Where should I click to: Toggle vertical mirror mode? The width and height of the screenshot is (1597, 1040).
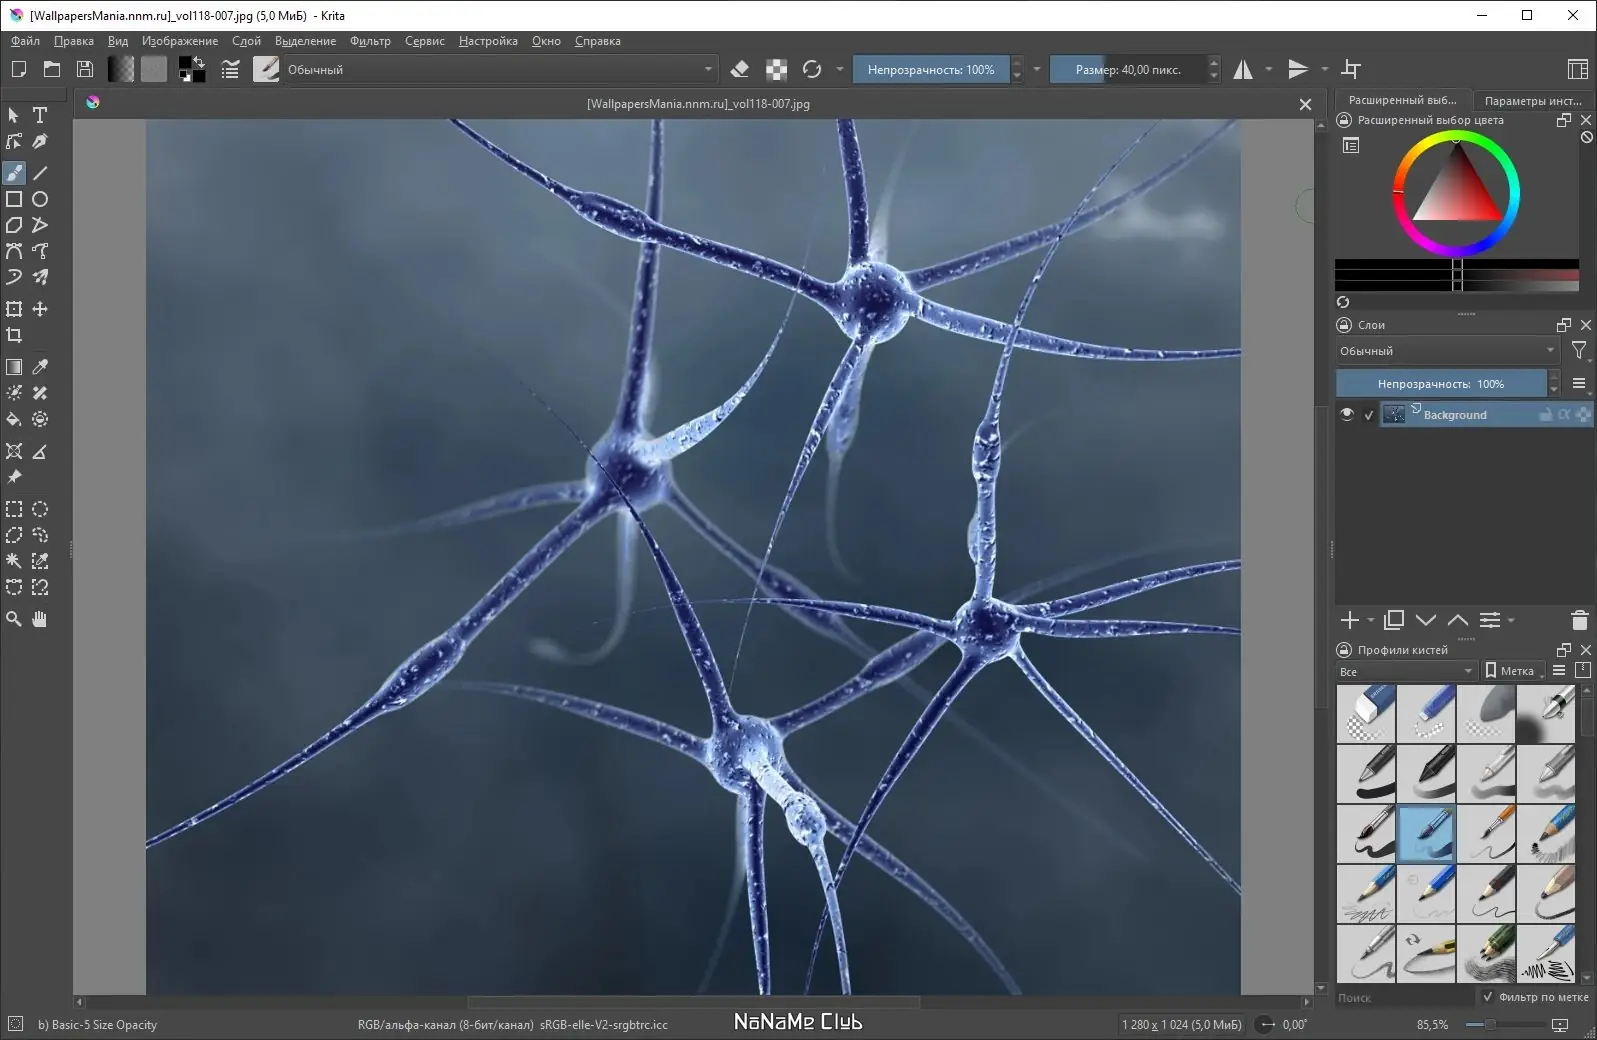coord(1298,69)
